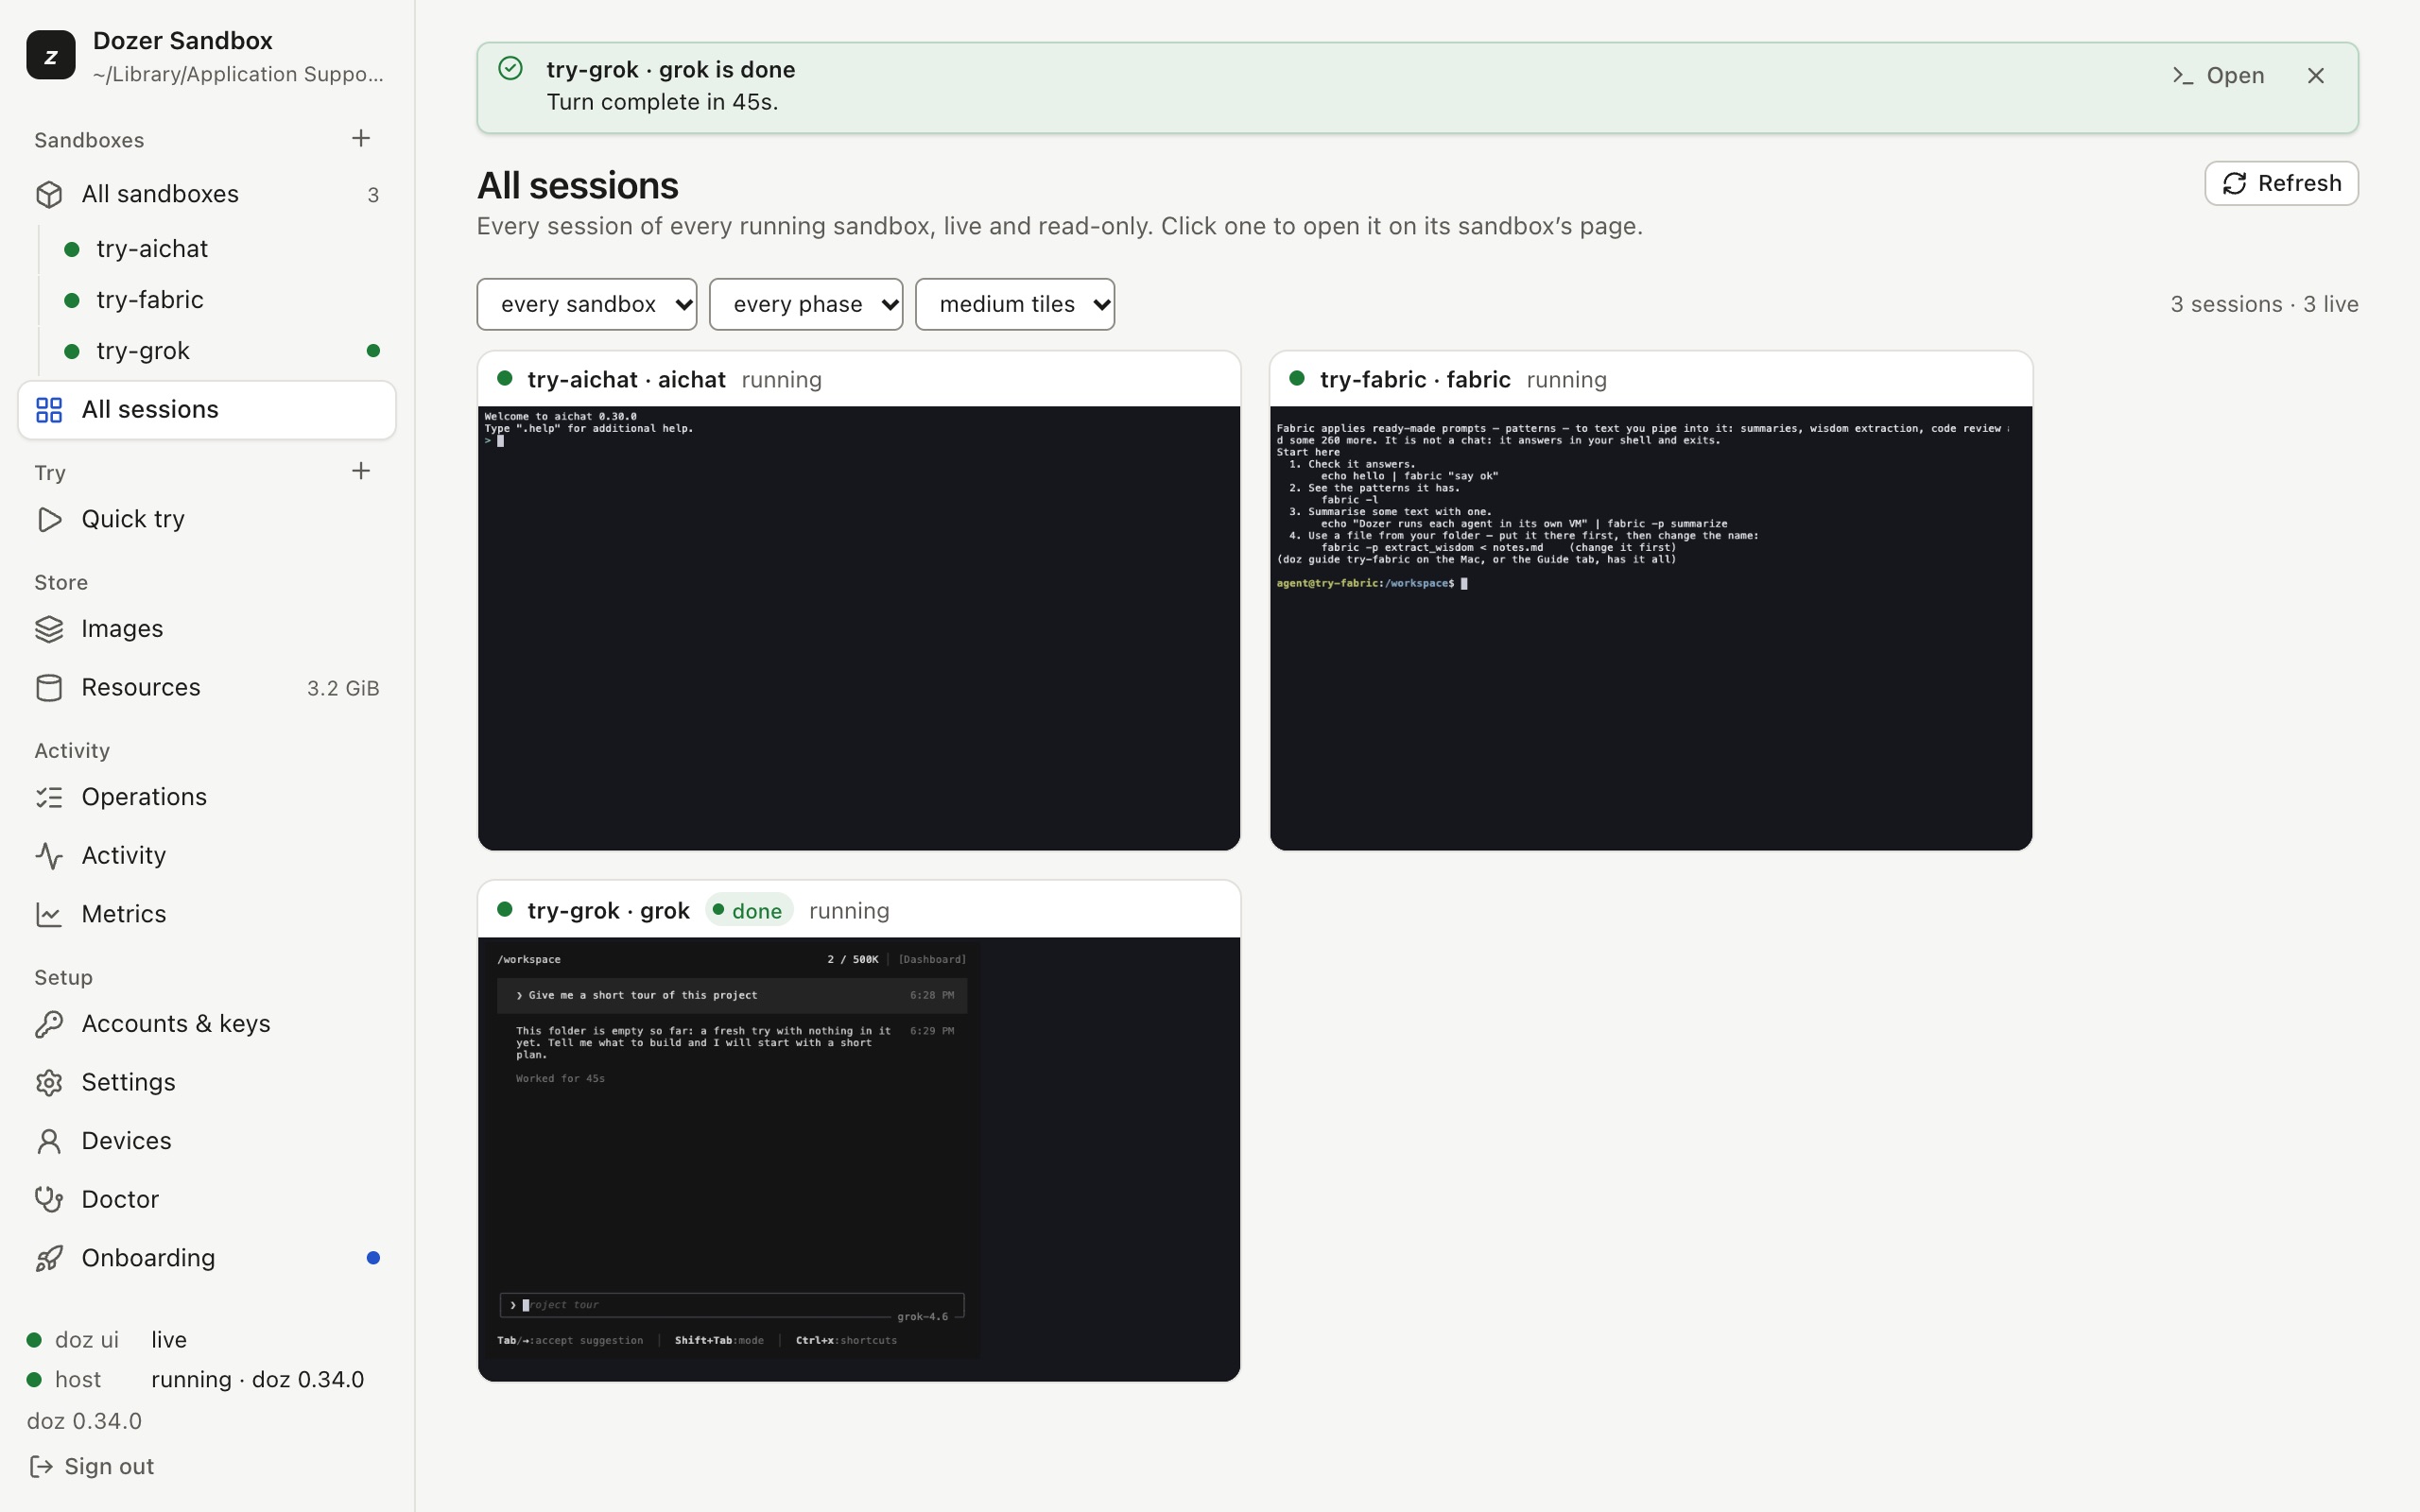Go to the Operations page
The image size is (2420, 1512).
tap(207, 797)
